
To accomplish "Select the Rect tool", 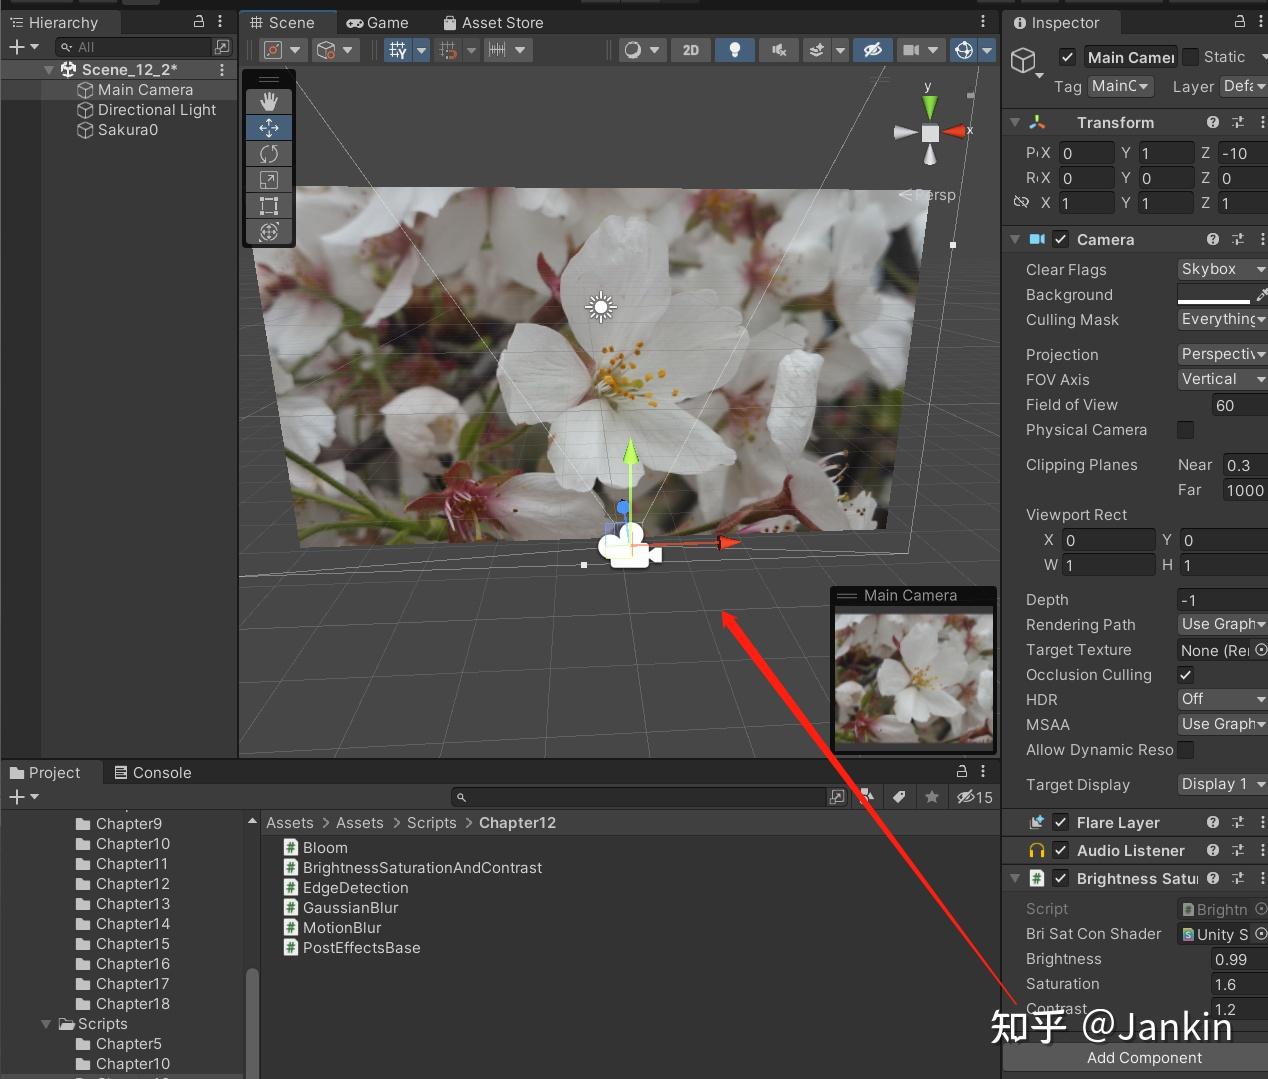I will pos(268,206).
